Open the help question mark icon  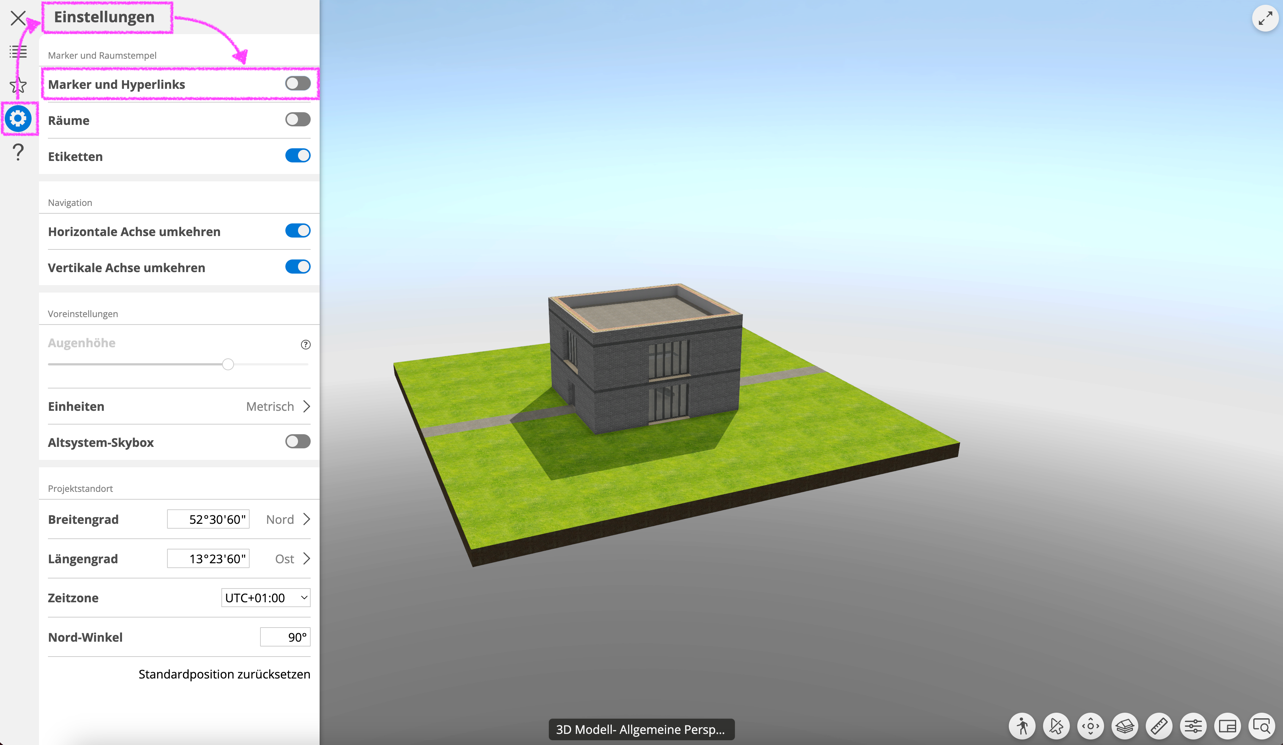tap(18, 152)
